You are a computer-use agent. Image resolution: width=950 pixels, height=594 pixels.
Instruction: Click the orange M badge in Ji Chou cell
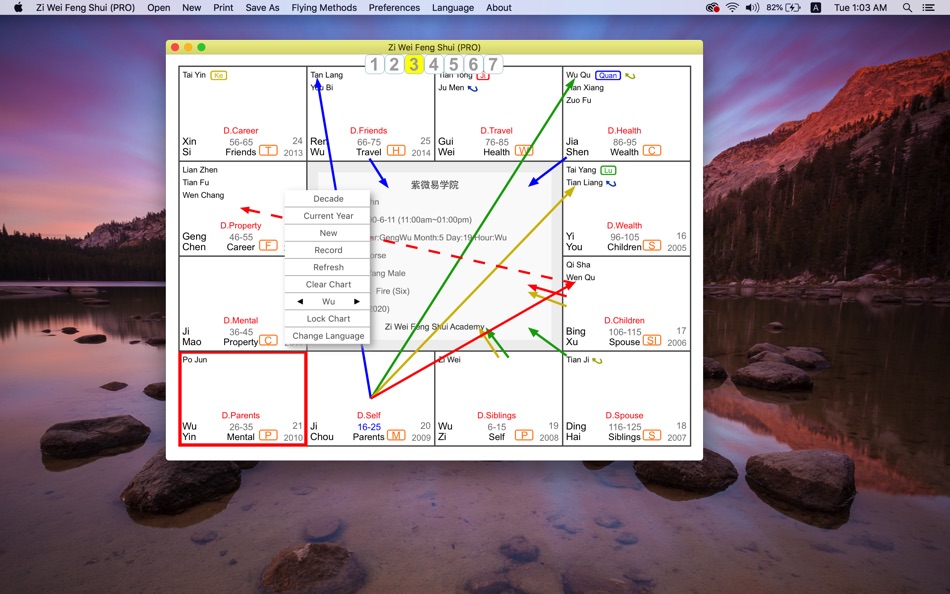[x=396, y=435]
